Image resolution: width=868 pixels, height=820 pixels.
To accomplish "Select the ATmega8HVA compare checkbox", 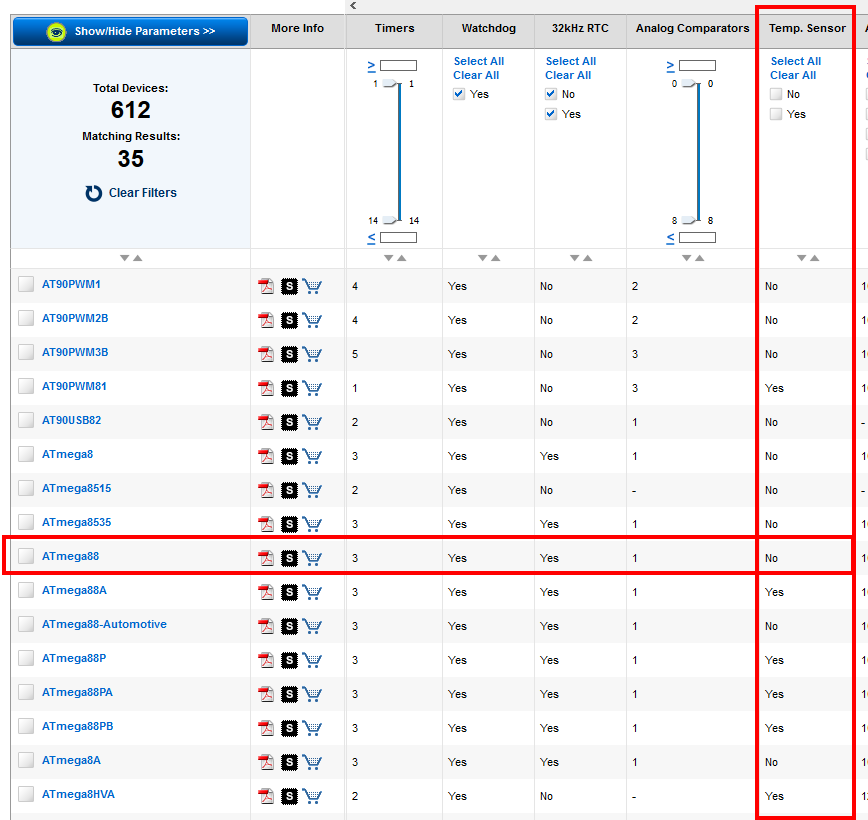I will point(26,794).
